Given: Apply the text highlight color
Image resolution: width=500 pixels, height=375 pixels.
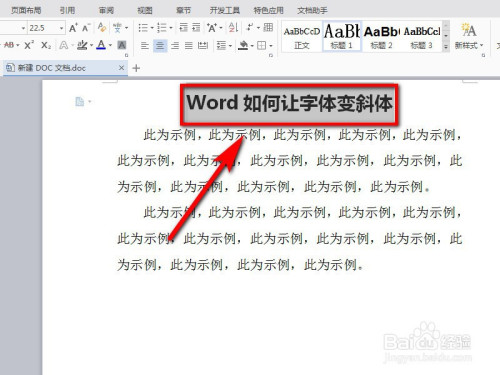Looking at the screenshot, I should tap(82, 45).
